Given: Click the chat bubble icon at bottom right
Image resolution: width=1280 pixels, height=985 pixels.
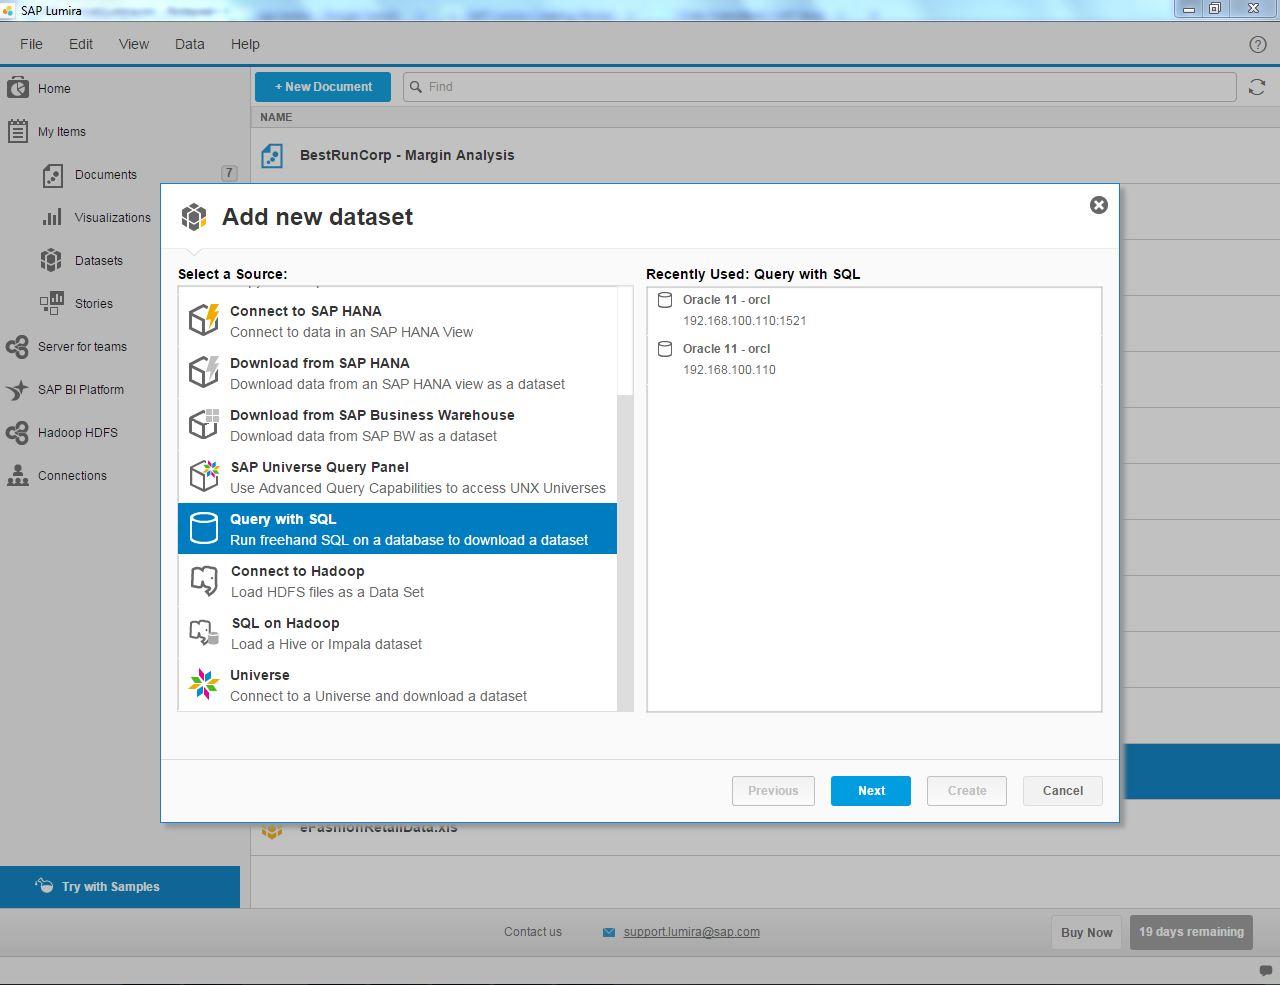Looking at the screenshot, I should (x=1265, y=970).
